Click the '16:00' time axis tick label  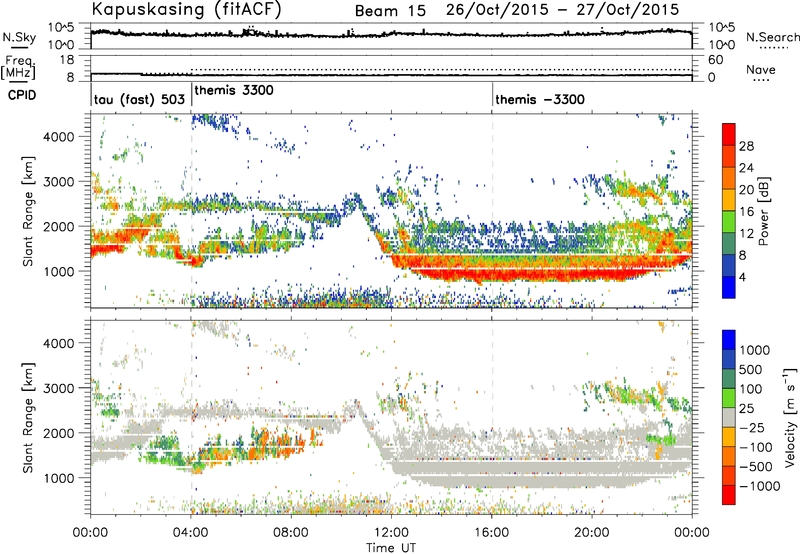click(x=492, y=533)
